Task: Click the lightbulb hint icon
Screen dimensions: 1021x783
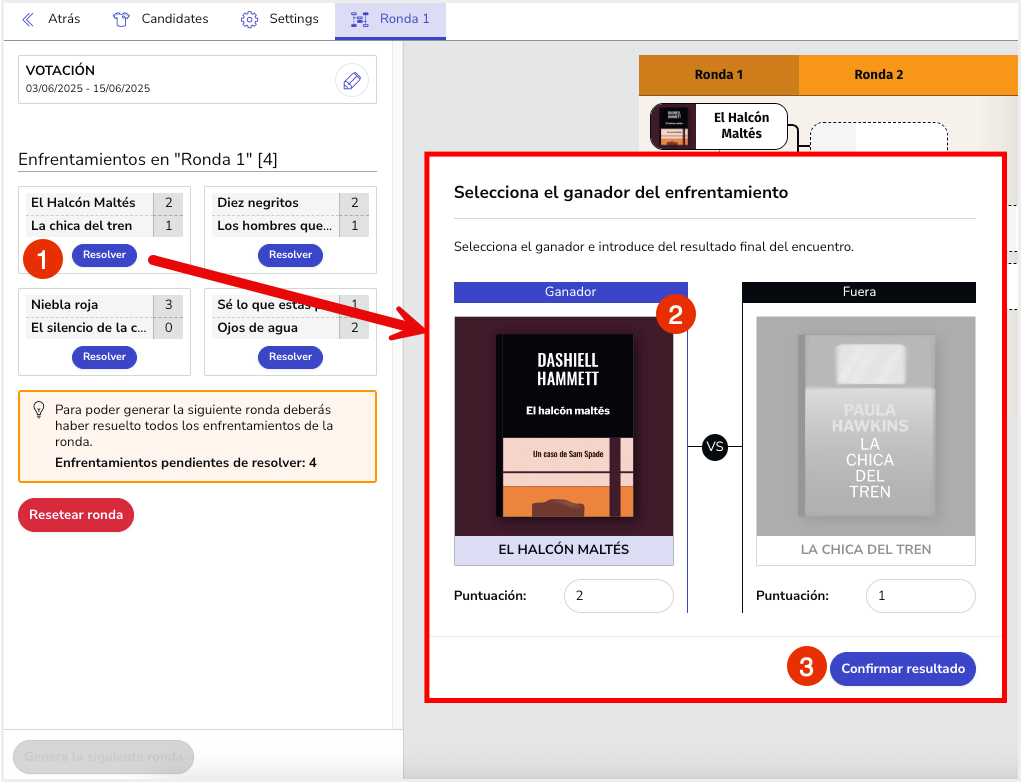Action: (x=39, y=410)
